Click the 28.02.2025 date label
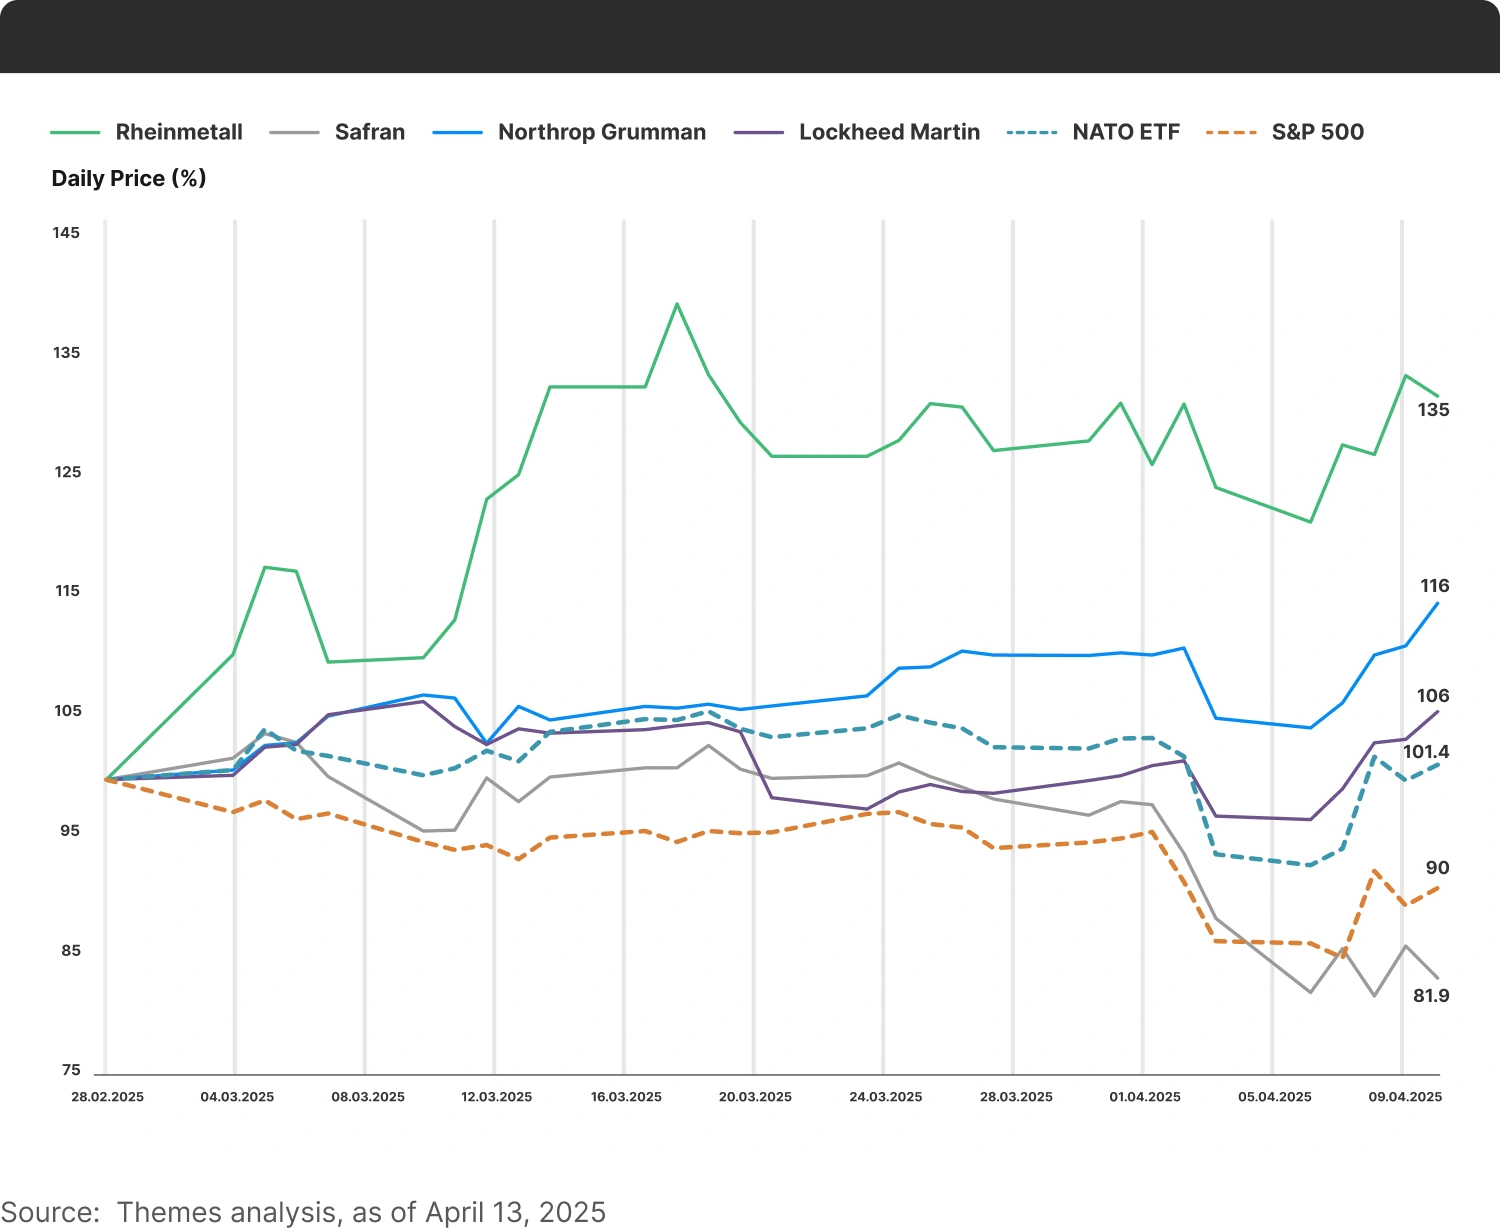Viewport: 1500px width, 1228px height. (107, 1097)
